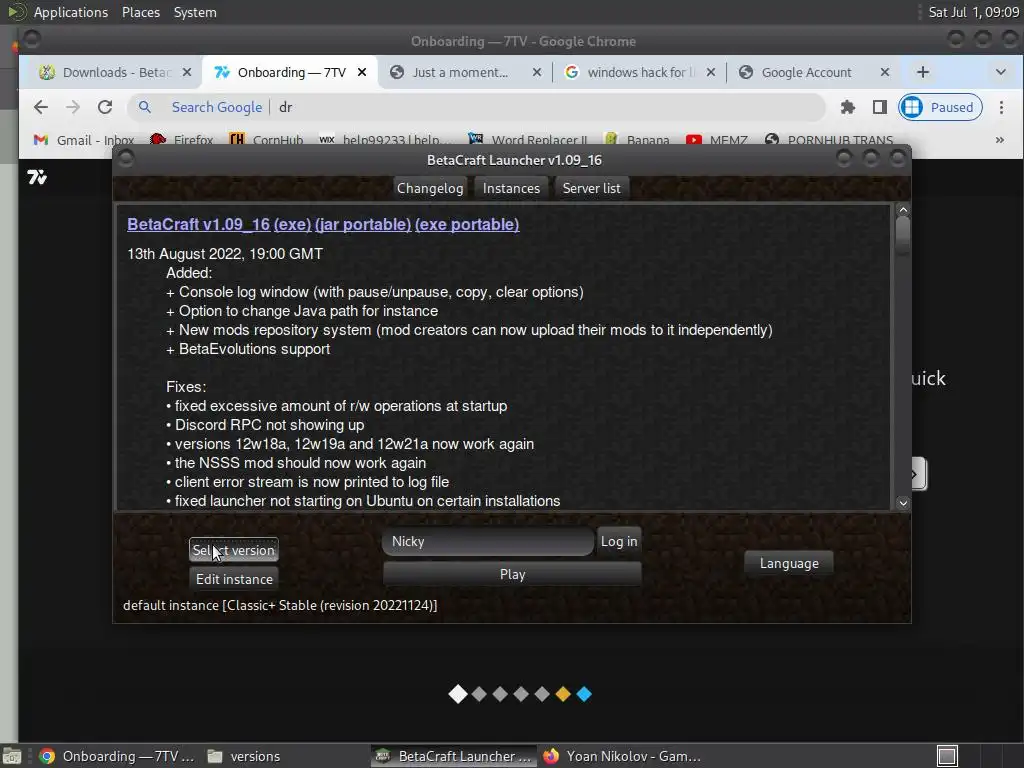Viewport: 1024px width, 768px height.
Task: Close the Downloads - Betacraft tab
Action: 187,72
